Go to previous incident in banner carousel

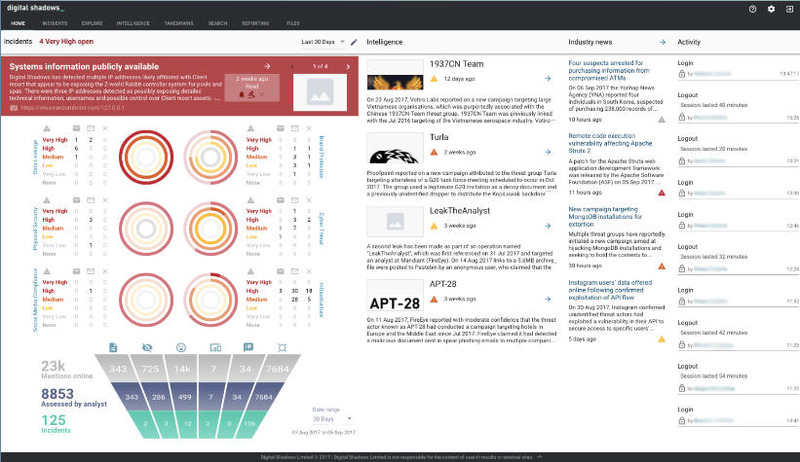coord(290,66)
